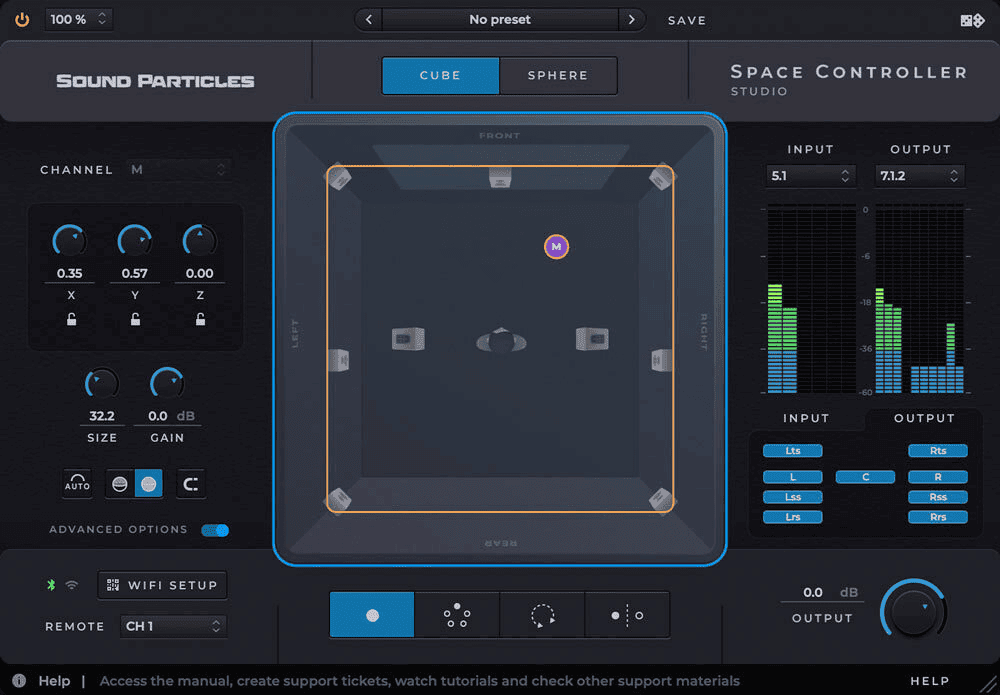Open Bluetooth settings via the Bluetooth icon
This screenshot has height=695, width=1000.
click(x=49, y=585)
